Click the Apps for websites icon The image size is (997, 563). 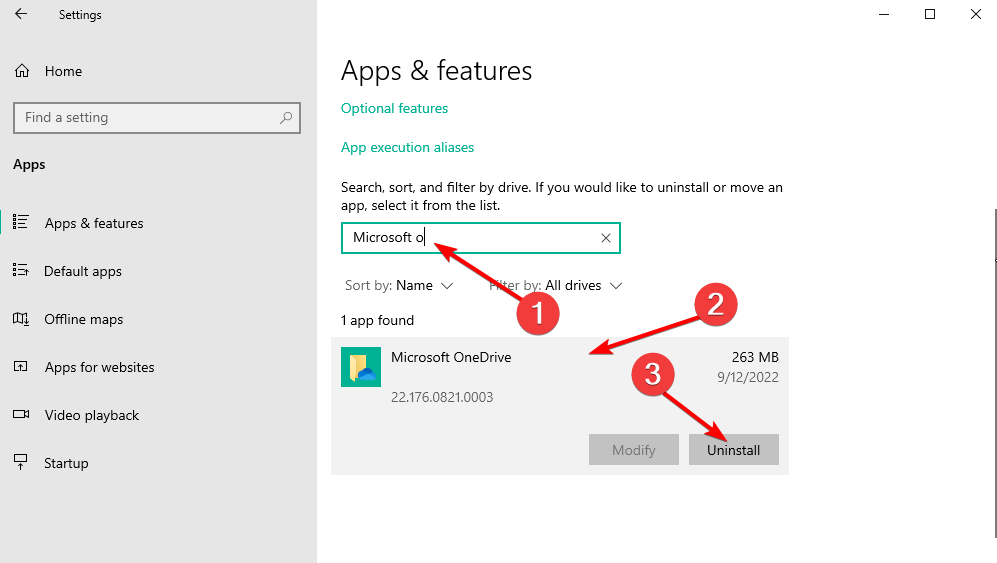pos(20,366)
